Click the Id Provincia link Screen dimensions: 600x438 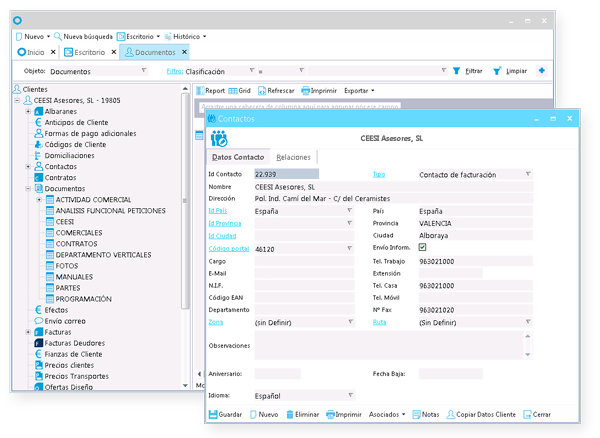pyautogui.click(x=225, y=223)
